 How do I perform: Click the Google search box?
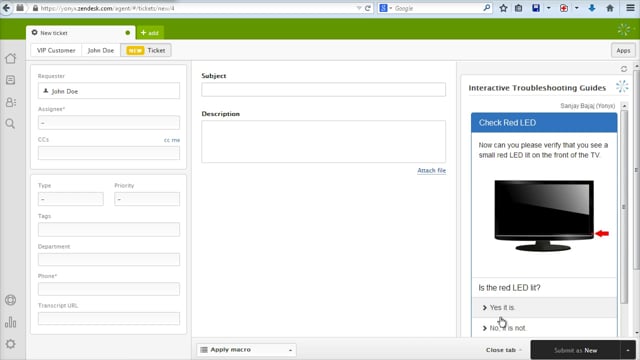coord(435,8)
